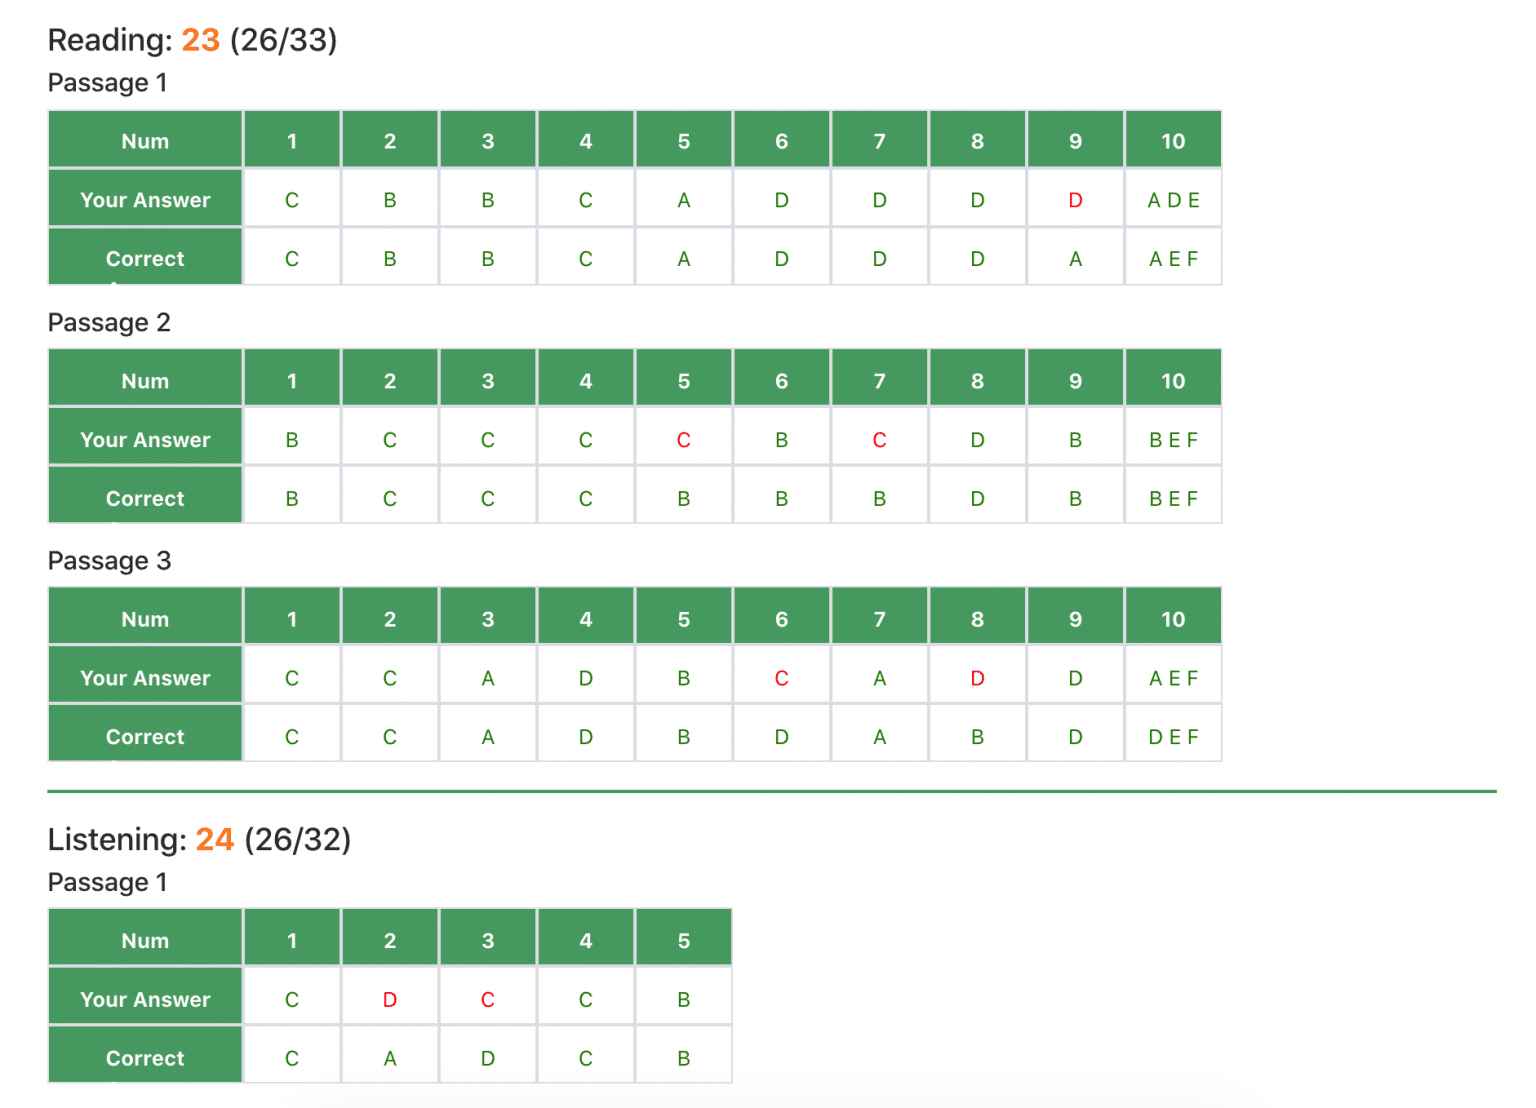1536x1108 pixels.
Task: Click your answer 'B E F' in Reading Passage 2
Action: (x=1173, y=440)
